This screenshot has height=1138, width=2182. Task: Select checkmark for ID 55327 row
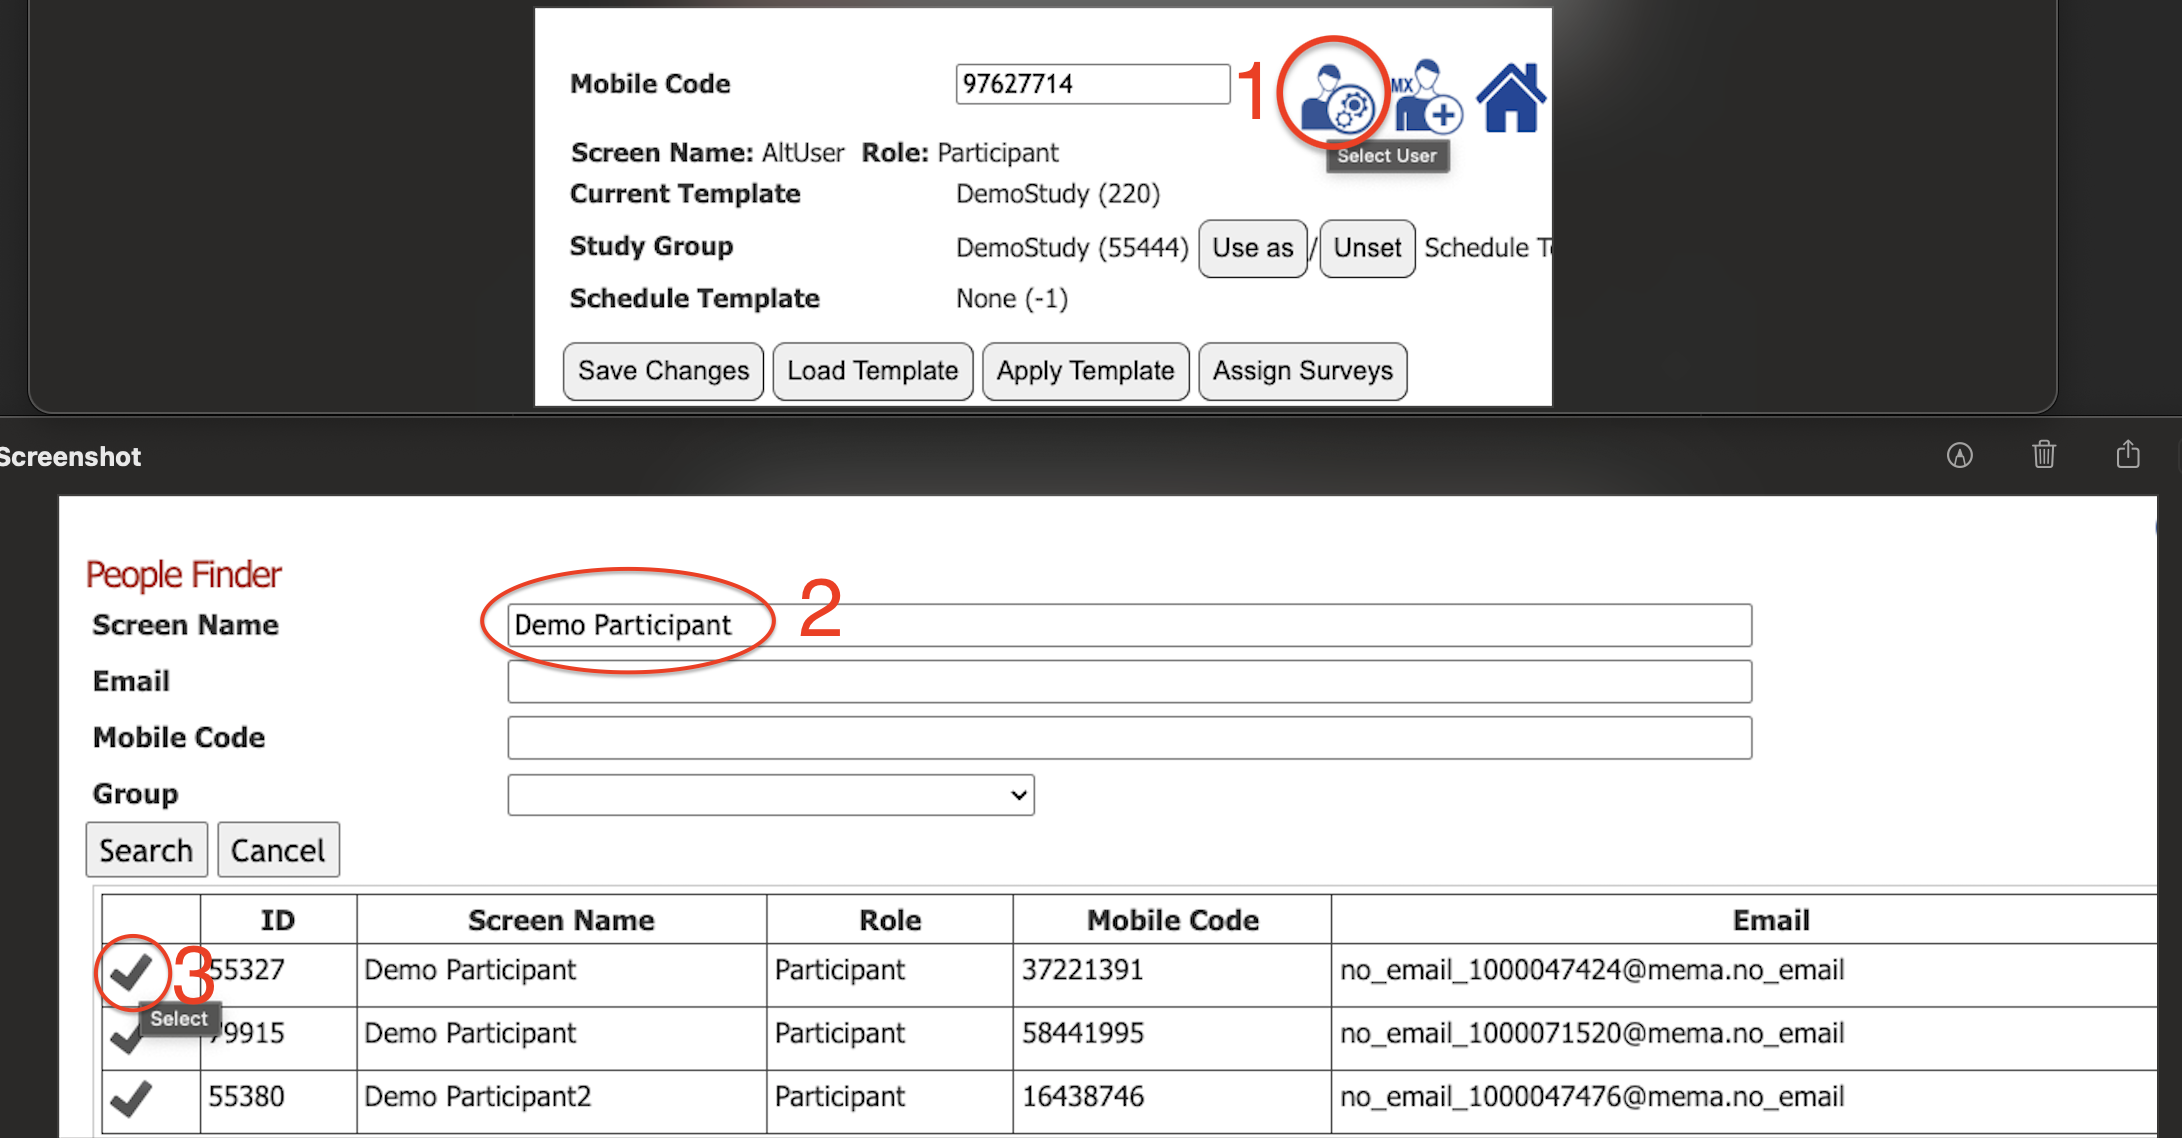[131, 972]
